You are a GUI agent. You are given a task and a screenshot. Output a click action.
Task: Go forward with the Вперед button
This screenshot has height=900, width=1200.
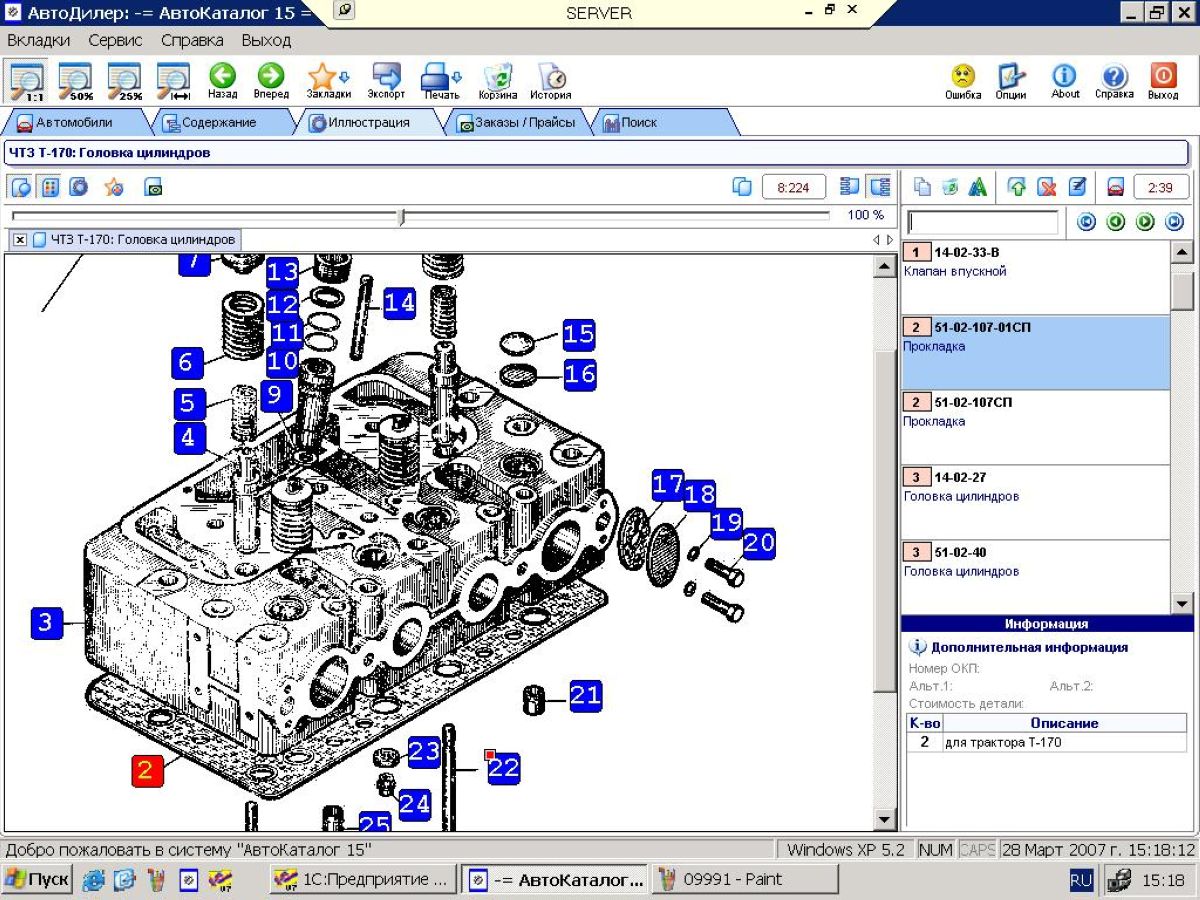pos(271,81)
